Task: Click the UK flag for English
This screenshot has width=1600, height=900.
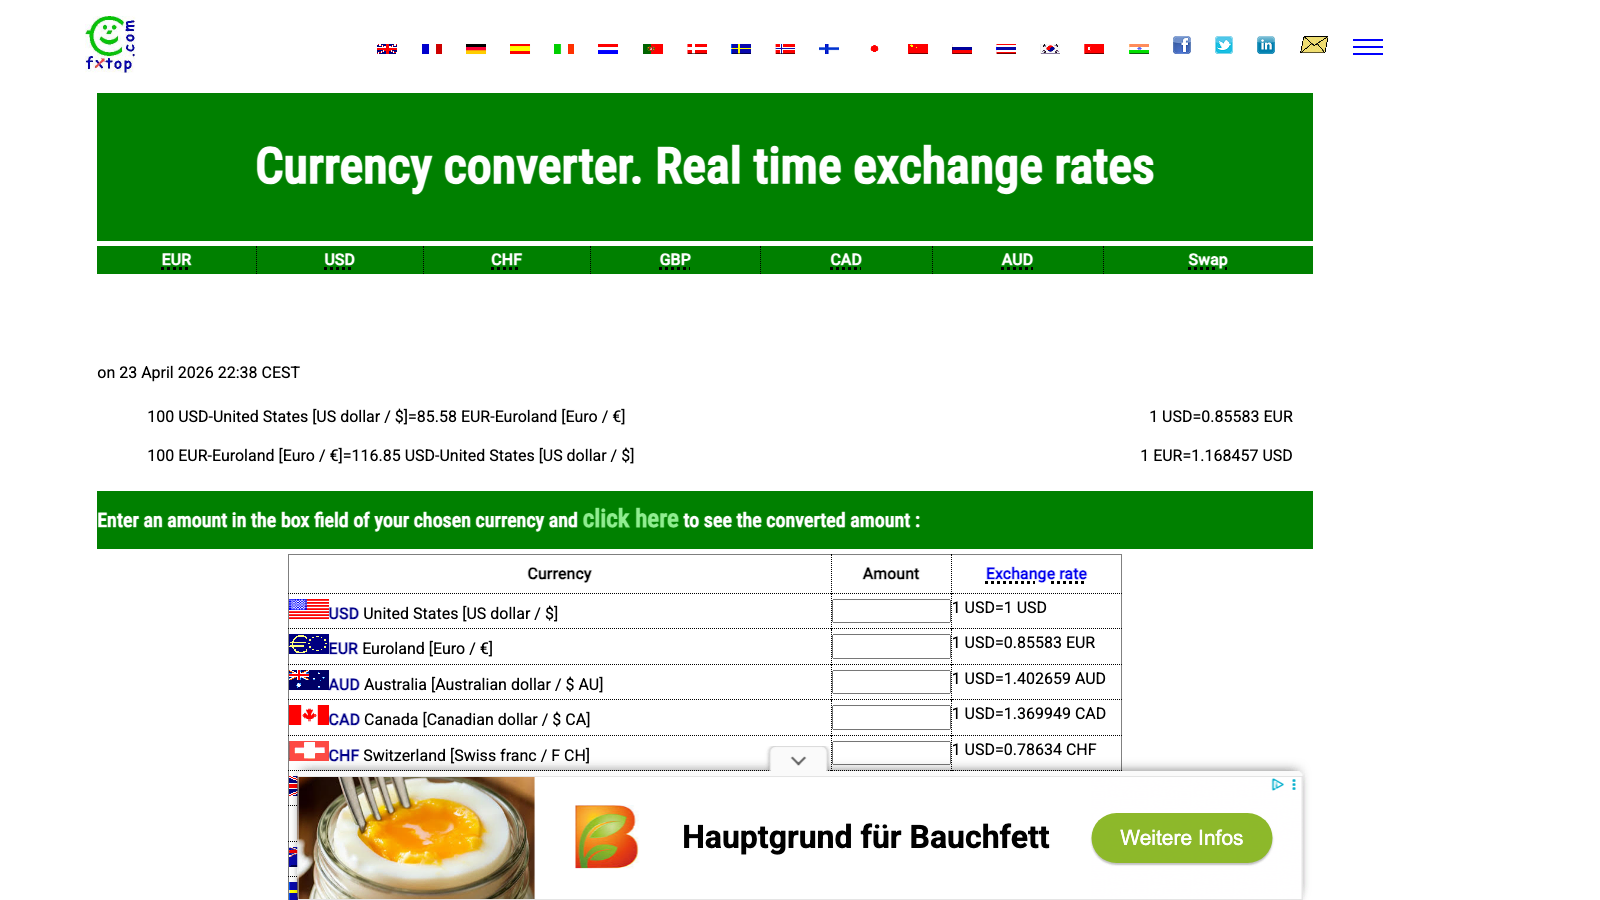Action: coord(387,48)
